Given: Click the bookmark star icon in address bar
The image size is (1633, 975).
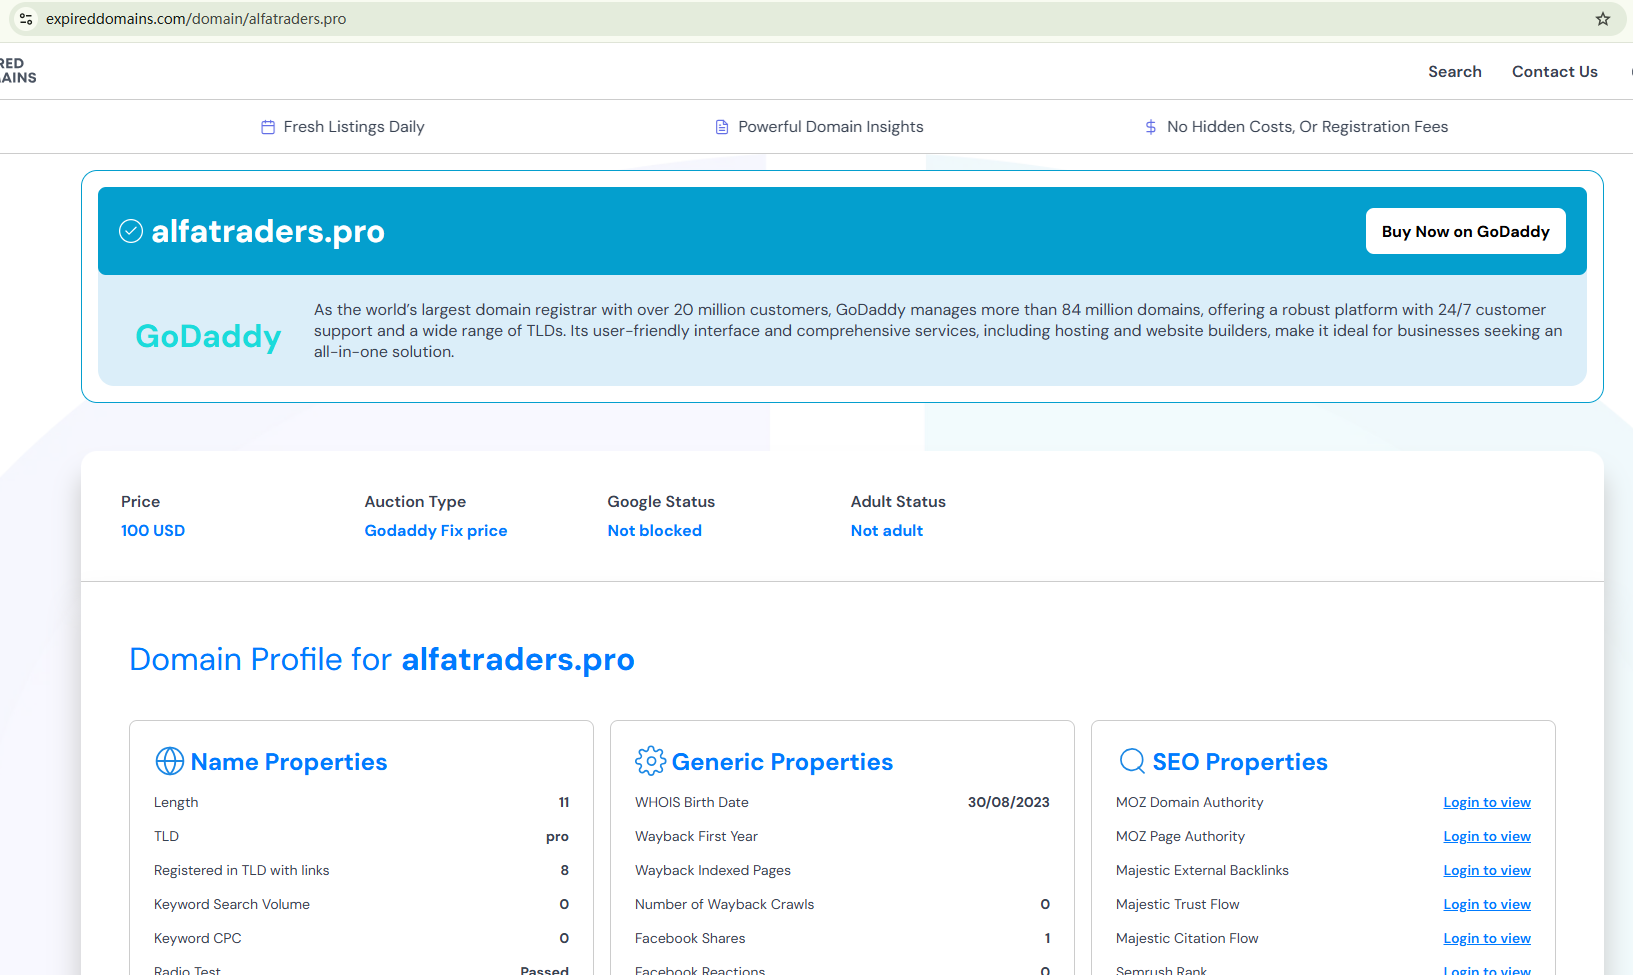Looking at the screenshot, I should tap(1603, 19).
